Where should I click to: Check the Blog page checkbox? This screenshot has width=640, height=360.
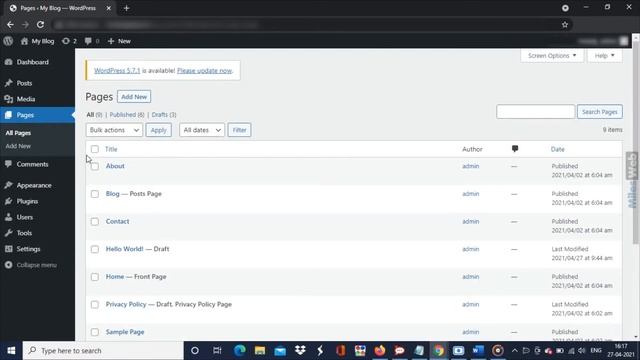pyautogui.click(x=95, y=194)
